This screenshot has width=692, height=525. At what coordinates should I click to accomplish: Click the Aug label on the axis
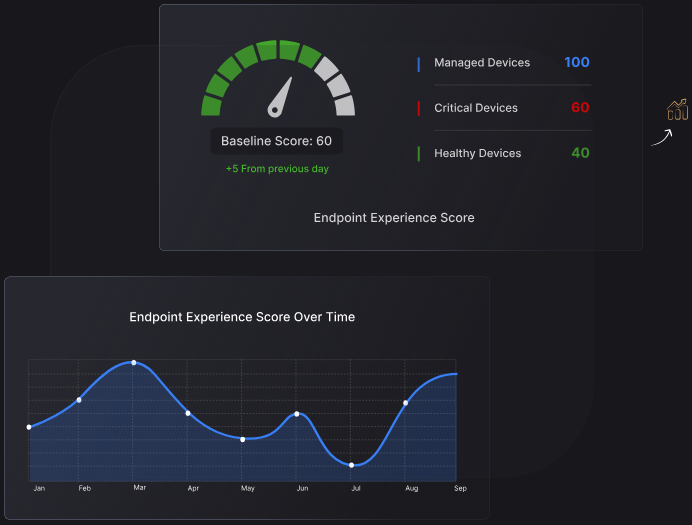click(x=411, y=488)
